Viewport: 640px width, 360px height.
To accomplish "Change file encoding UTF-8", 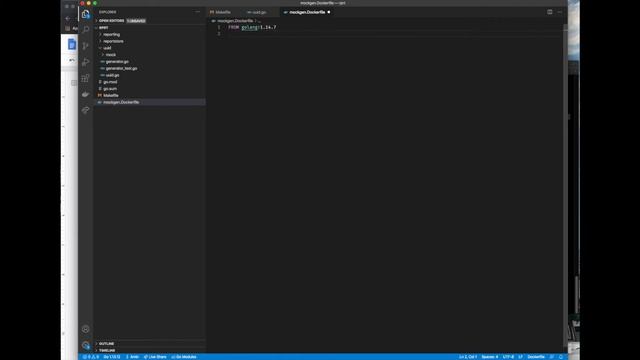I will (508, 357).
